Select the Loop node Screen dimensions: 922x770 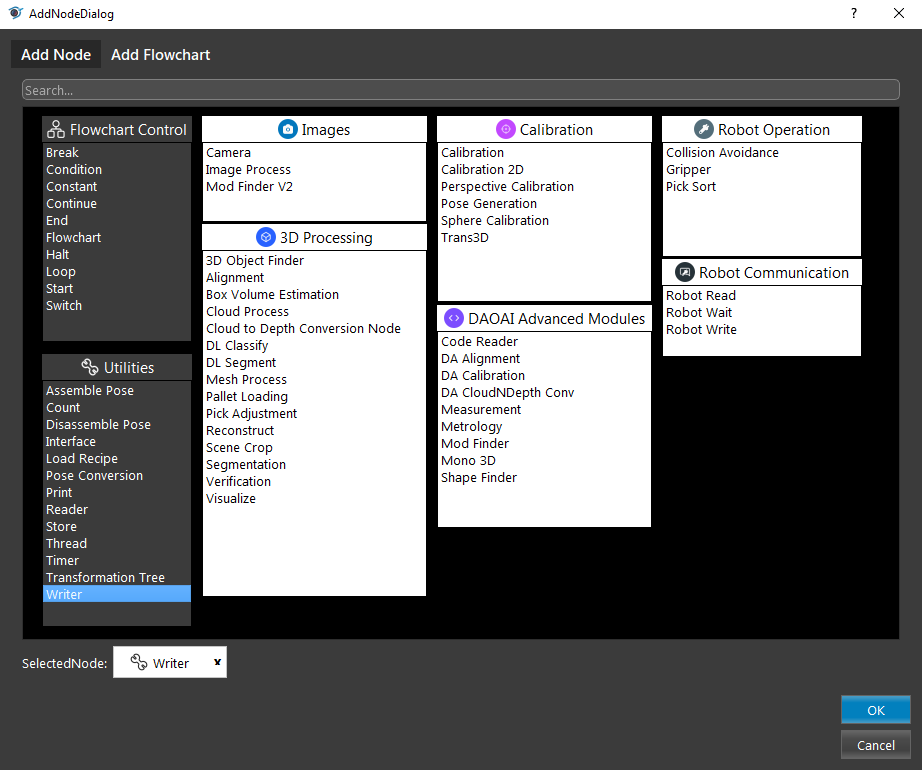[61, 272]
